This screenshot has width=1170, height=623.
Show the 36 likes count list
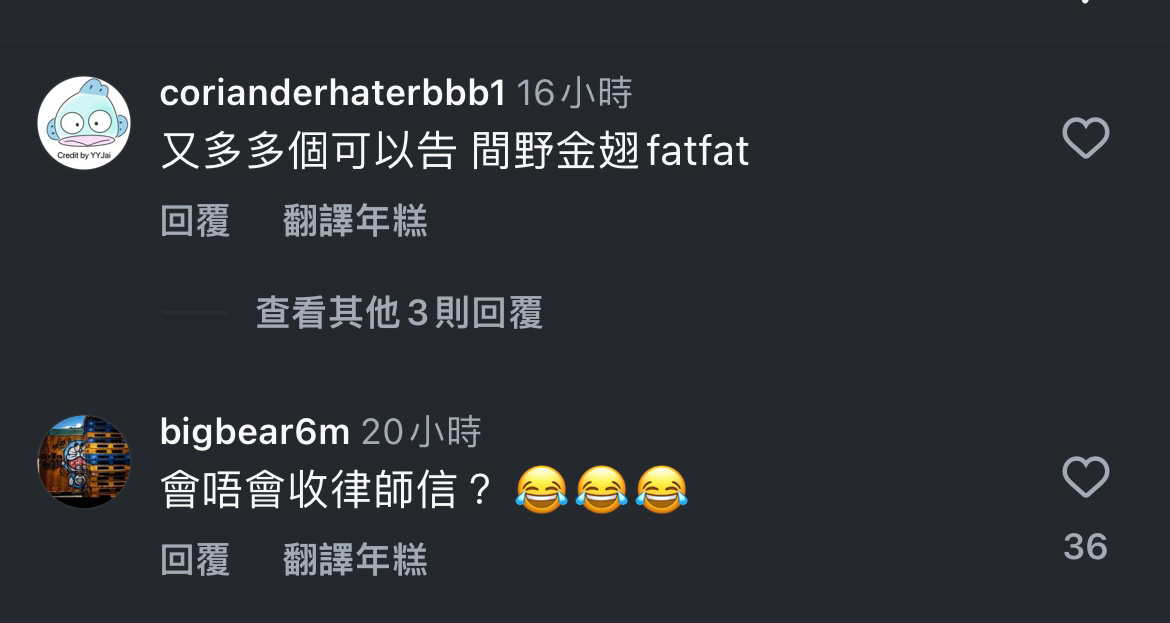point(1085,547)
